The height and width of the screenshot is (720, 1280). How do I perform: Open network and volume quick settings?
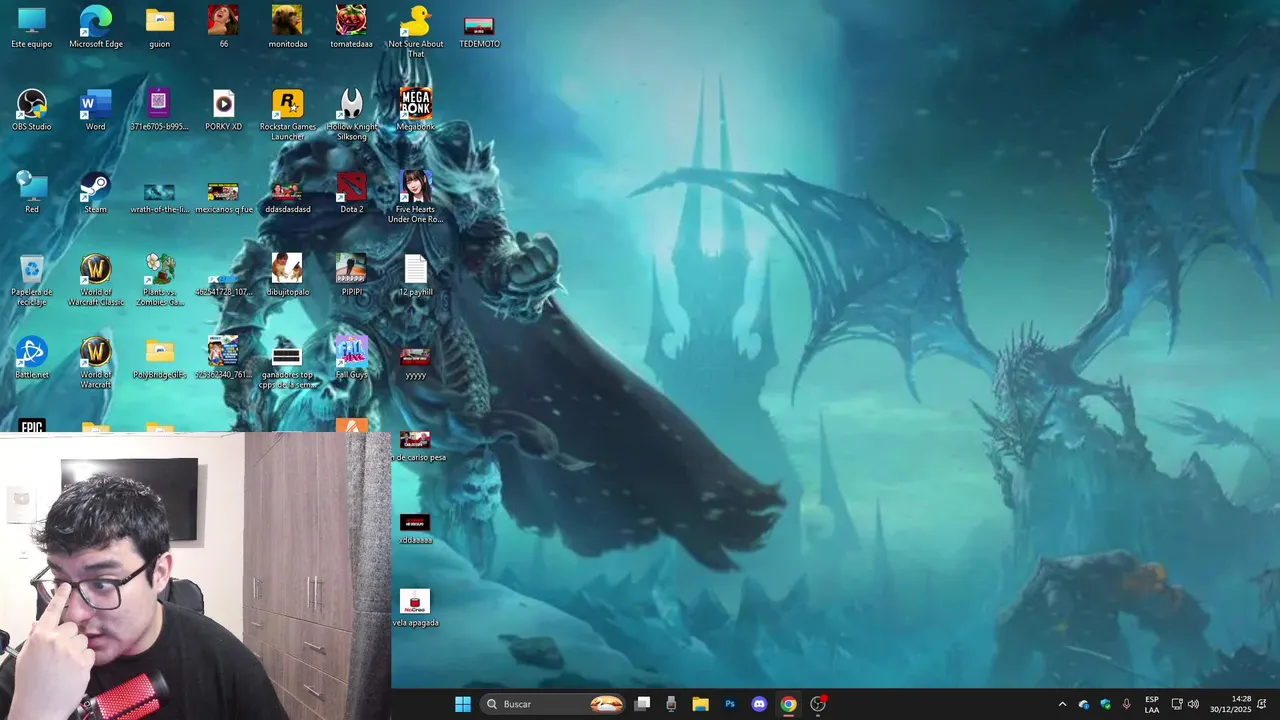[x=1185, y=704]
